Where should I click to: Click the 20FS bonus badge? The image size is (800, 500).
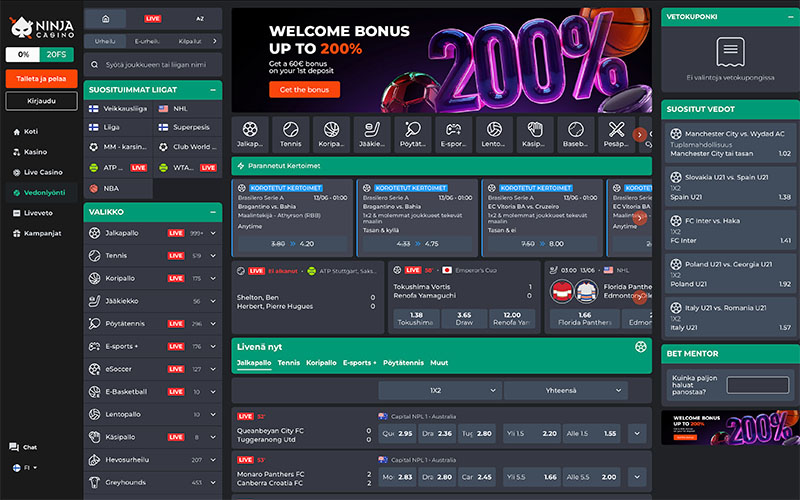pyautogui.click(x=56, y=54)
